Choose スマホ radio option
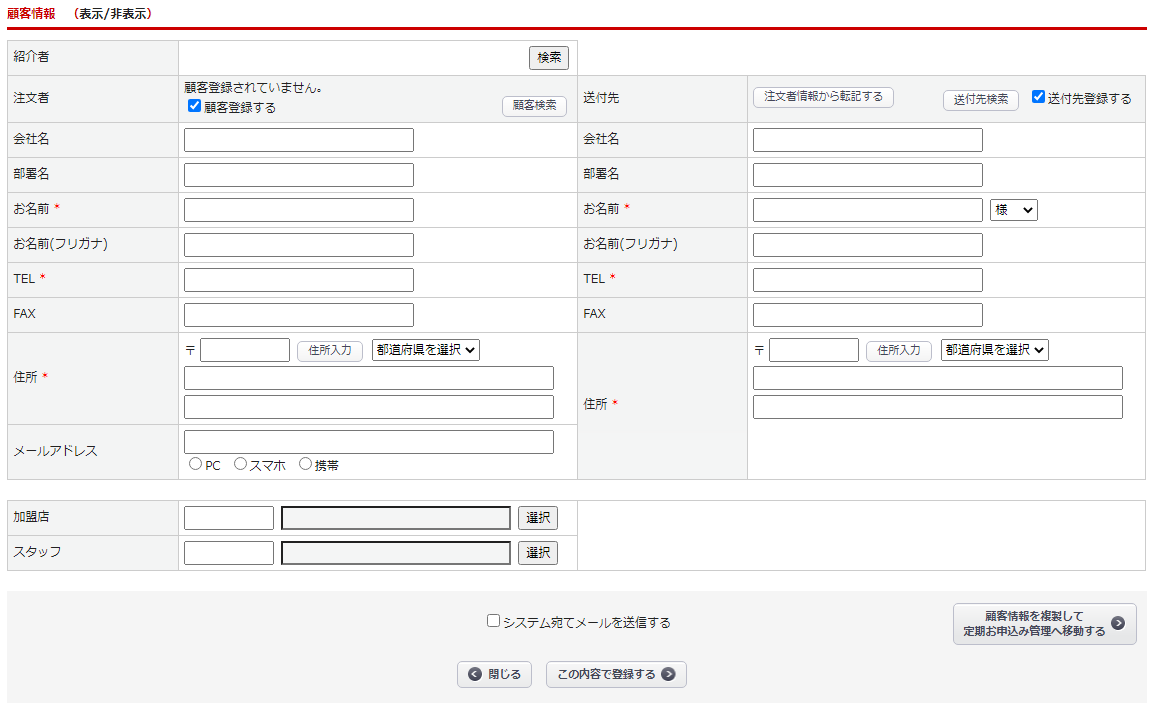Viewport: 1153px width, 703px height. tap(240, 464)
